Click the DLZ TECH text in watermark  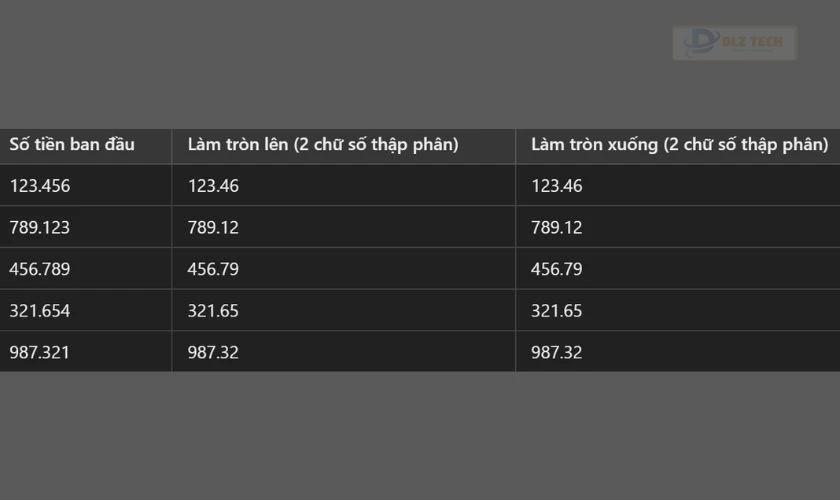tap(752, 41)
